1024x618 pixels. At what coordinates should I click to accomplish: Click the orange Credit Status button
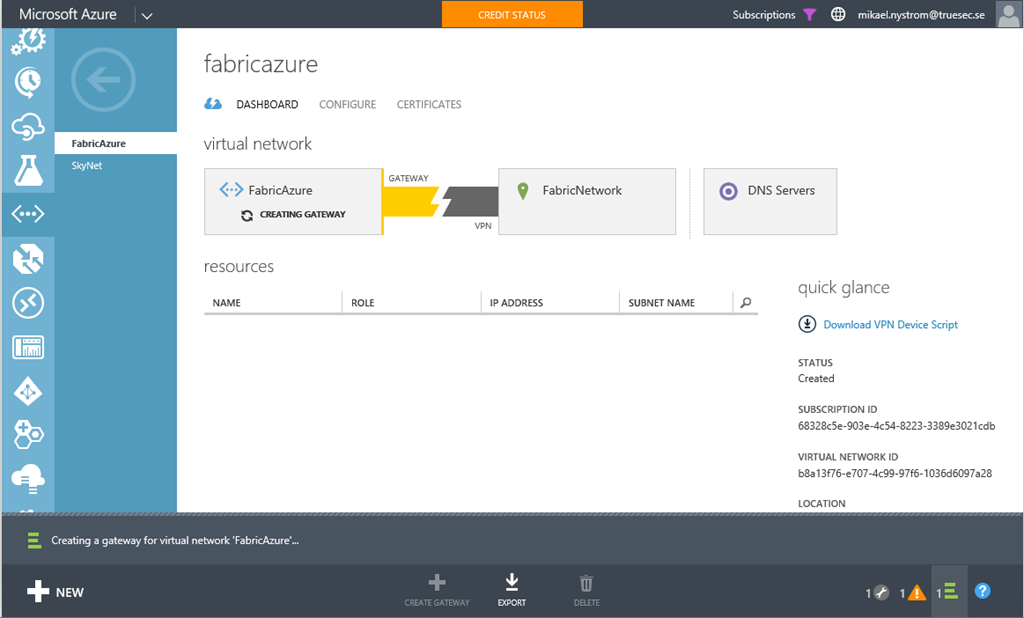click(512, 15)
